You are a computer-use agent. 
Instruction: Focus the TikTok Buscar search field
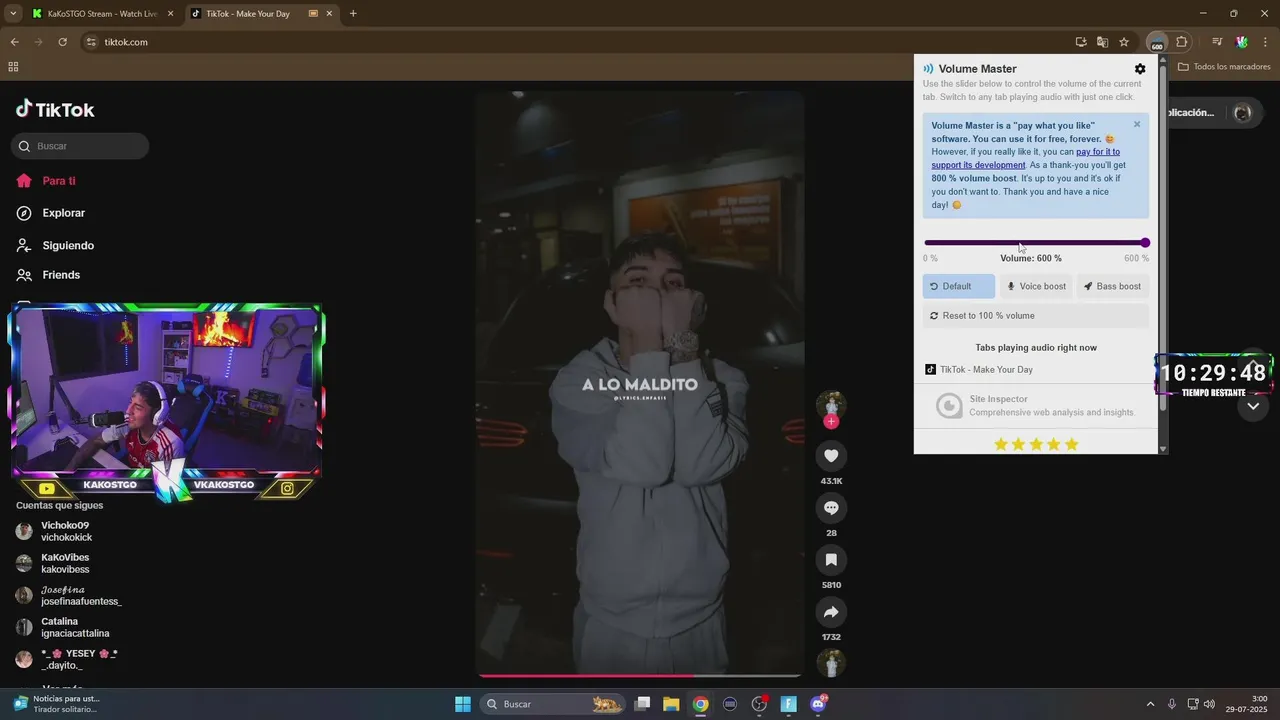click(x=80, y=146)
